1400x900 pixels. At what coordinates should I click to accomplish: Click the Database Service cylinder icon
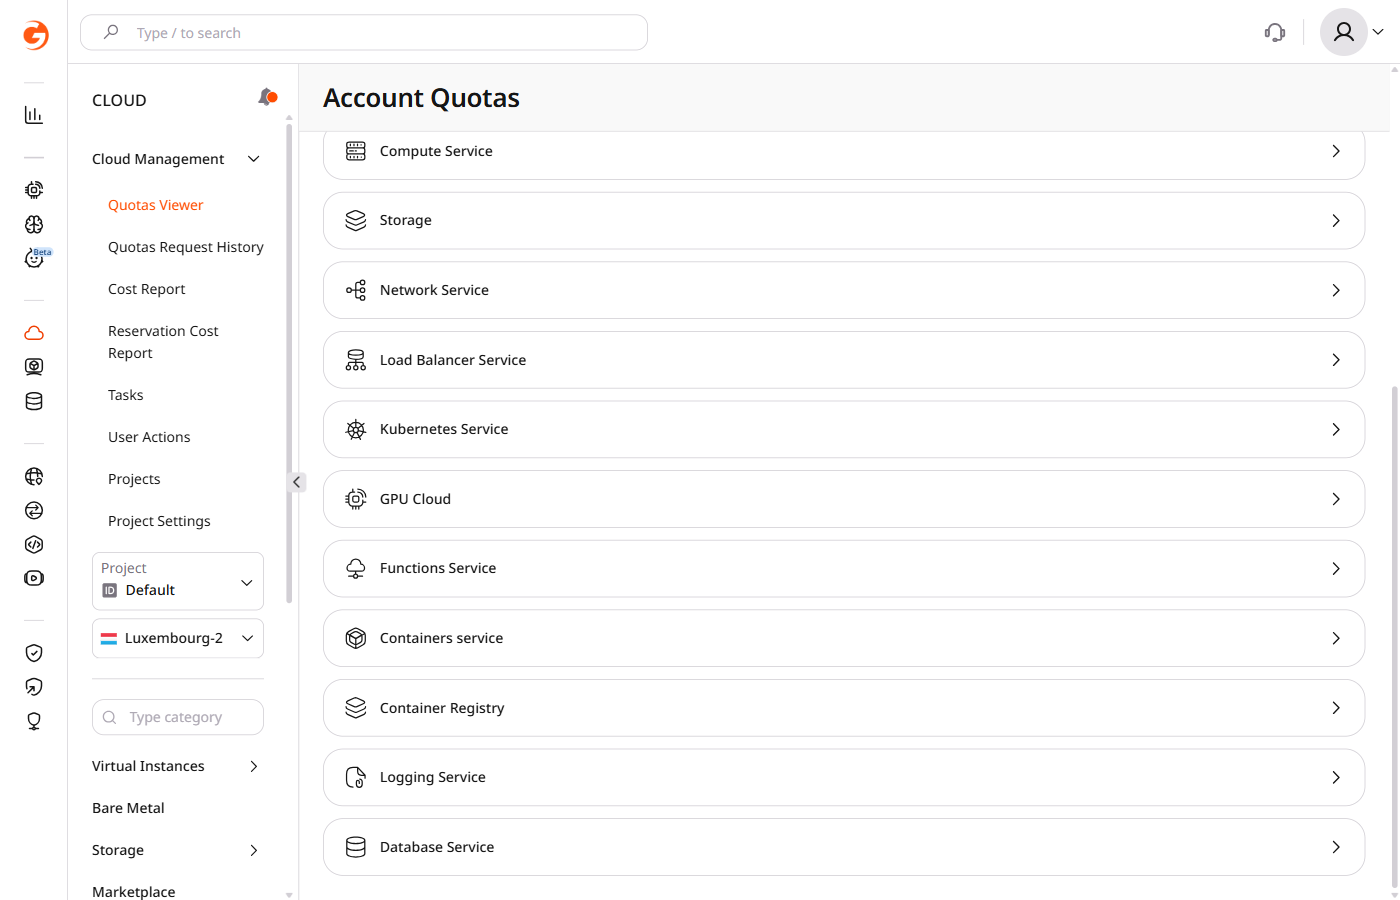click(x=356, y=847)
